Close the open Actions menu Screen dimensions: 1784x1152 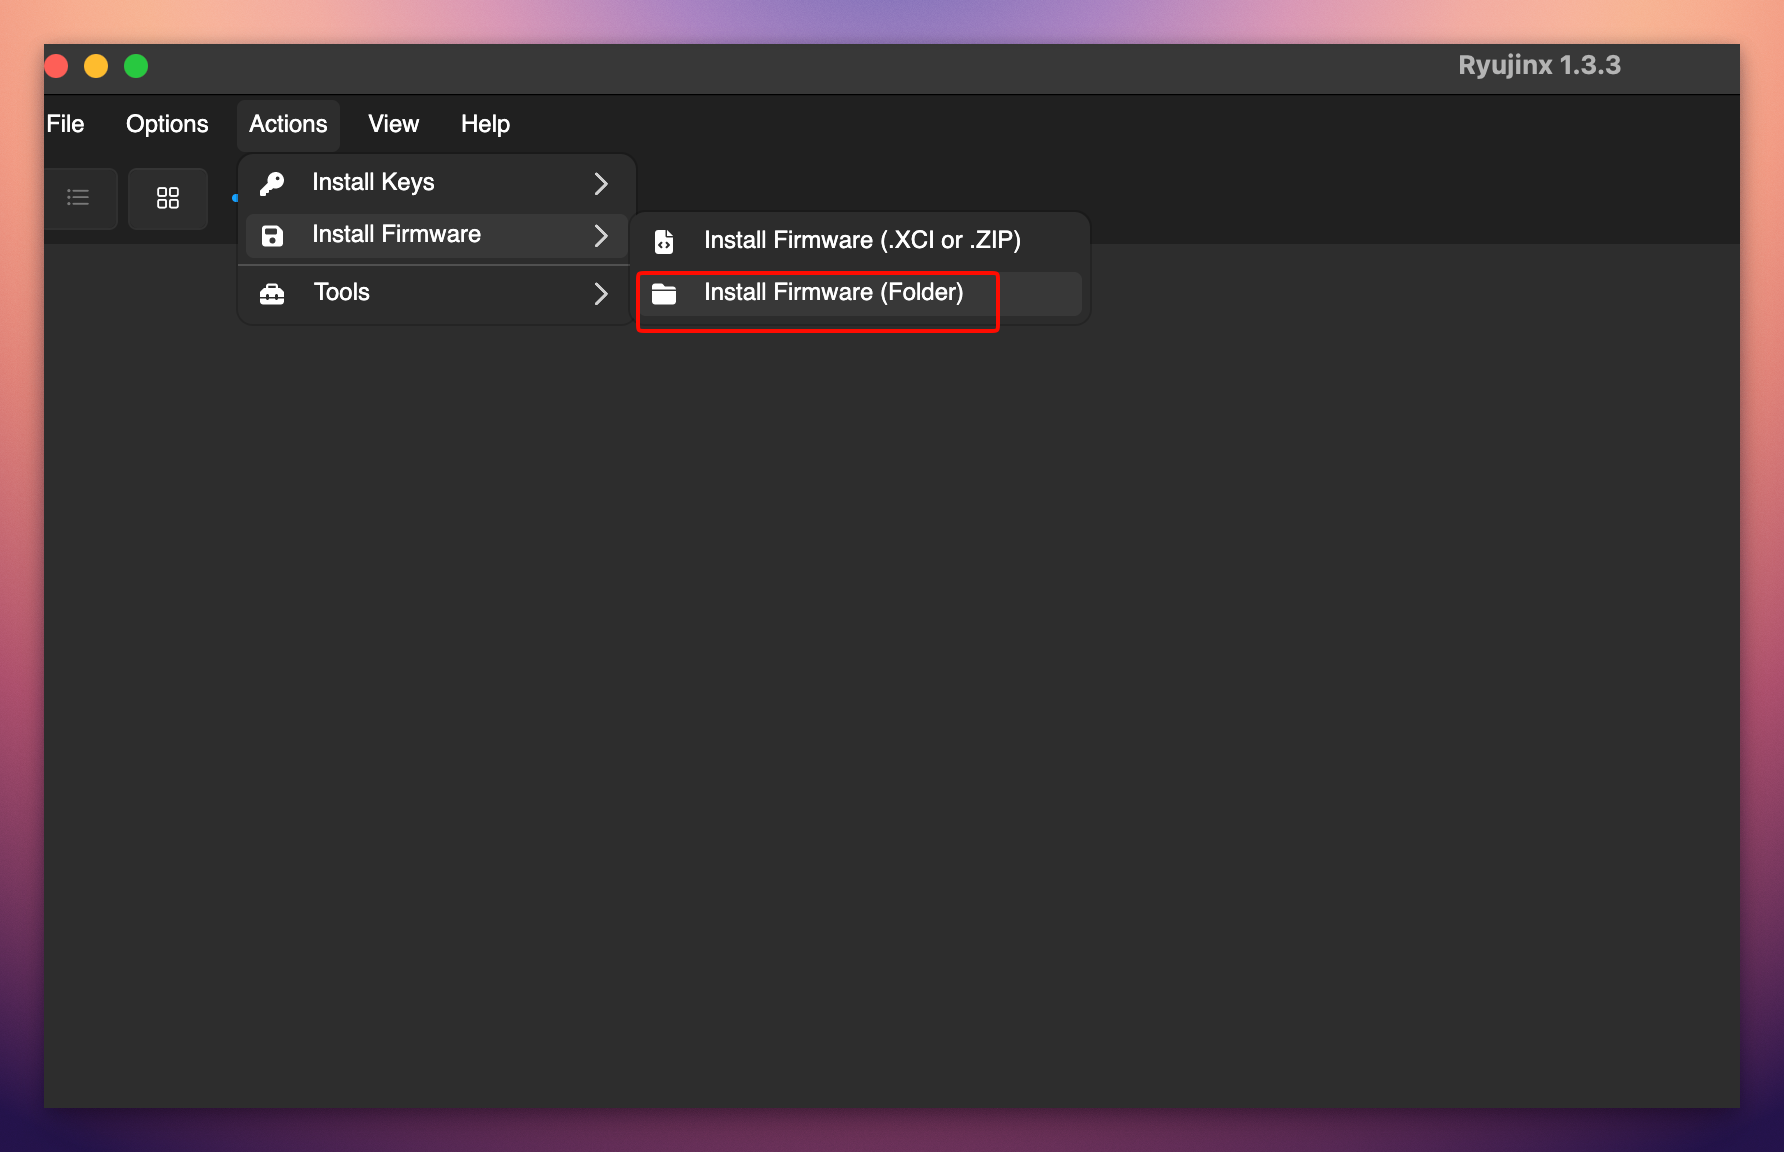[x=288, y=124]
